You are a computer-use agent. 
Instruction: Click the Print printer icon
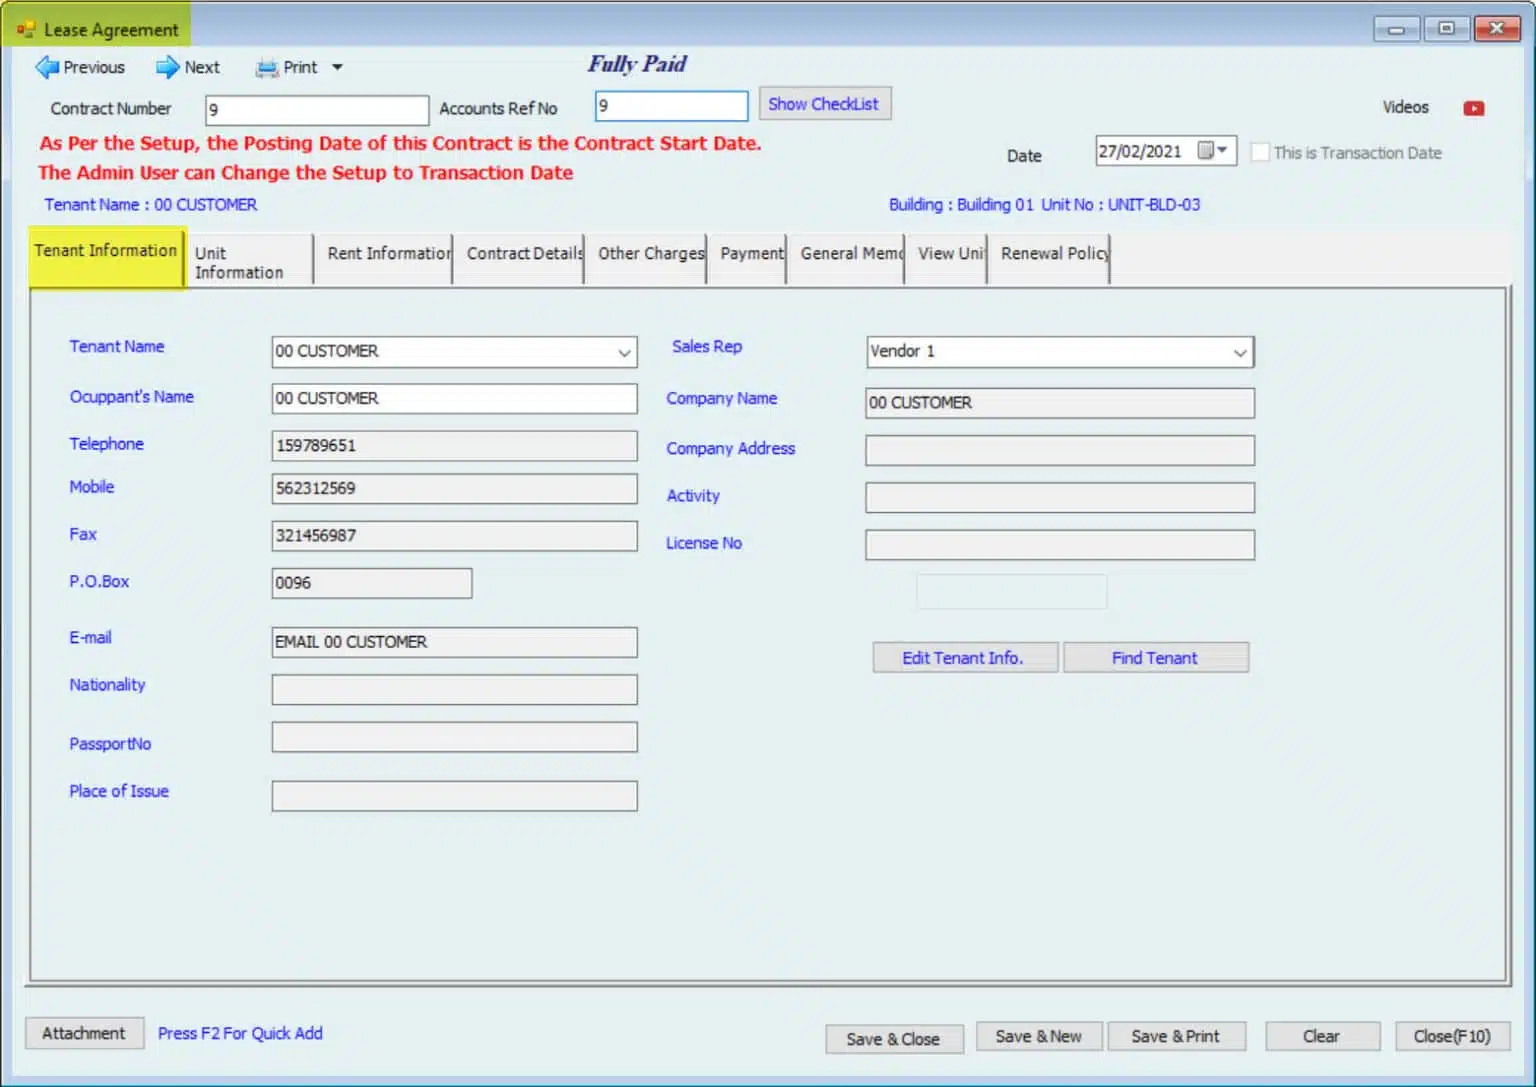pos(266,68)
